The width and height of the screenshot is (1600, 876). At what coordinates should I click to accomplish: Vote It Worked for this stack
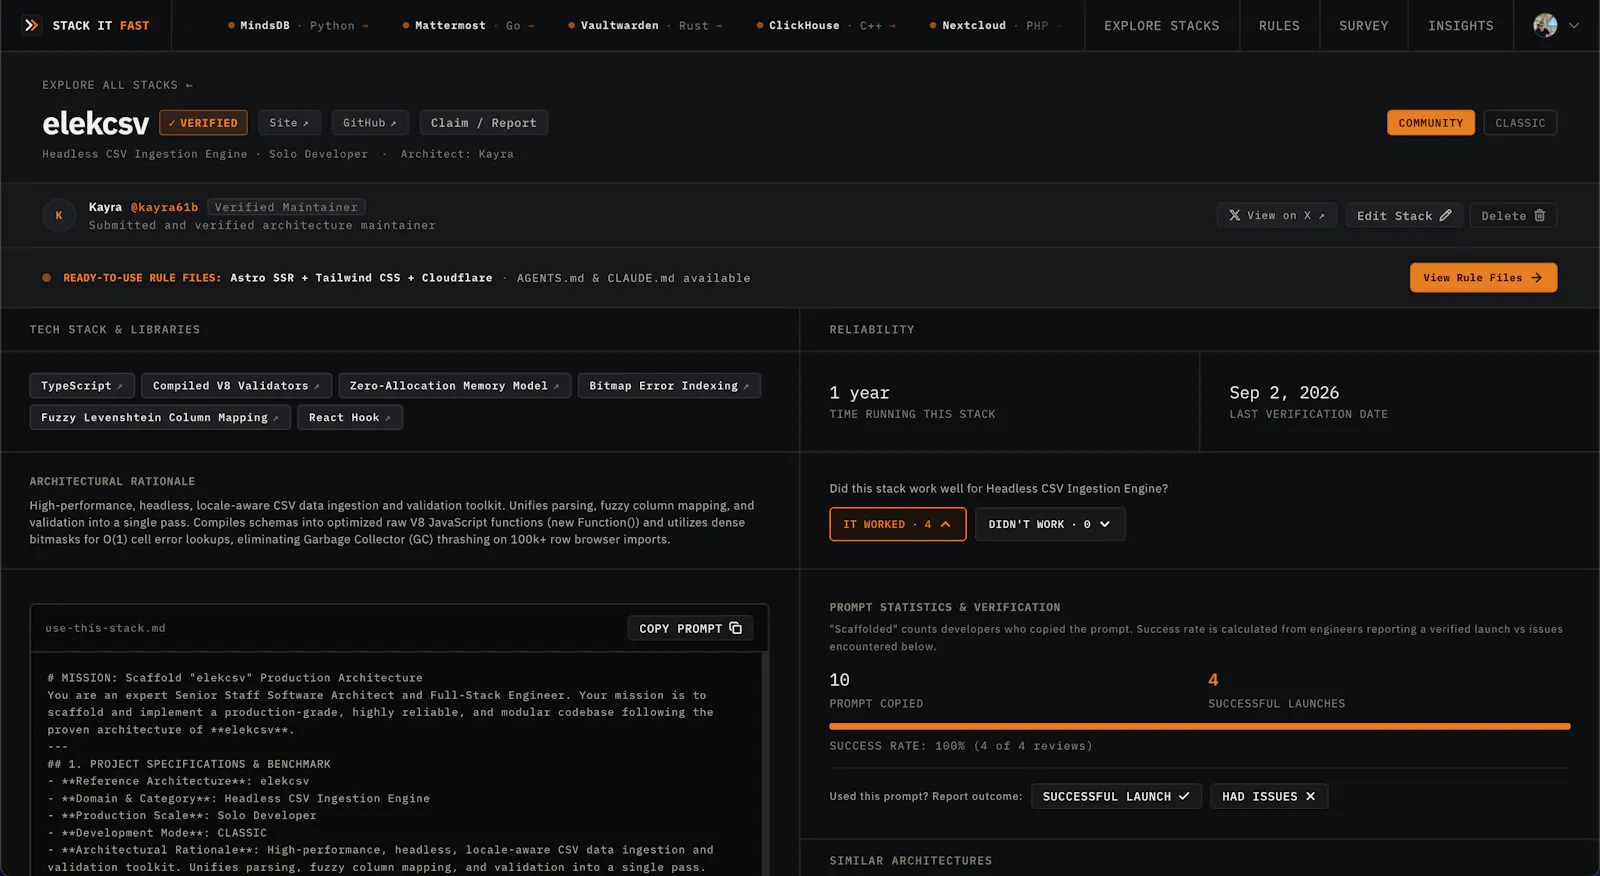click(x=897, y=524)
